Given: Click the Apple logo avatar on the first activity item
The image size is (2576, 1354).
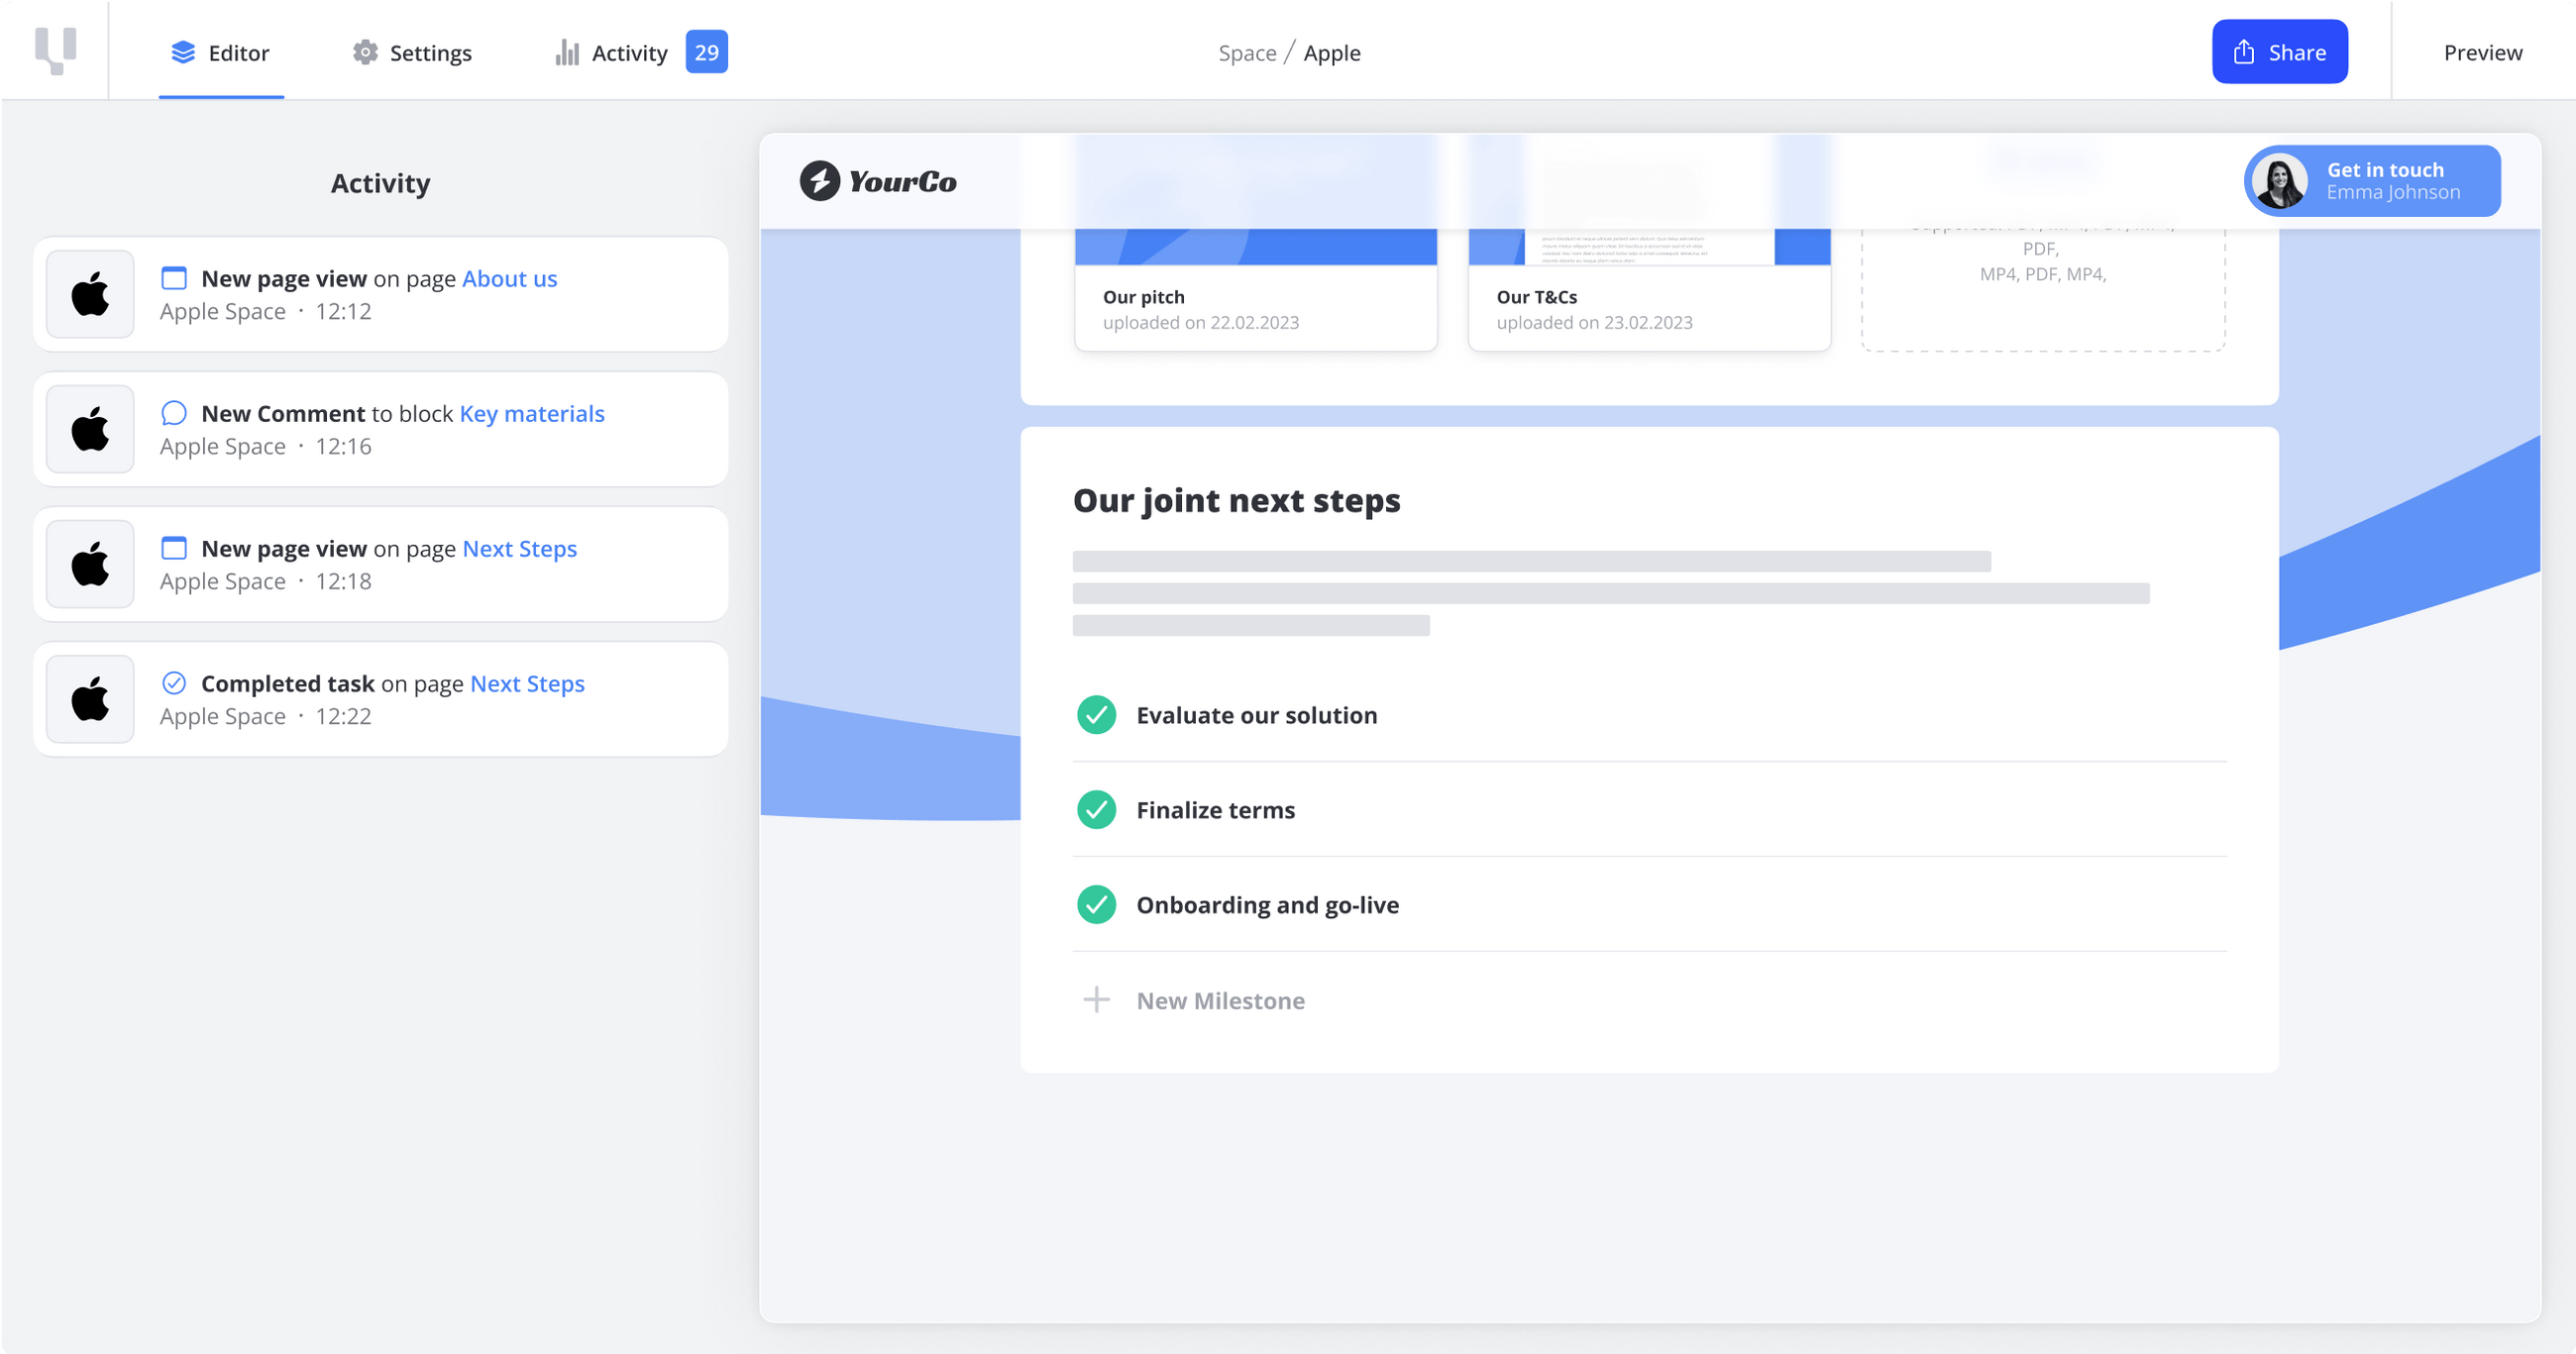Looking at the screenshot, I should point(89,293).
